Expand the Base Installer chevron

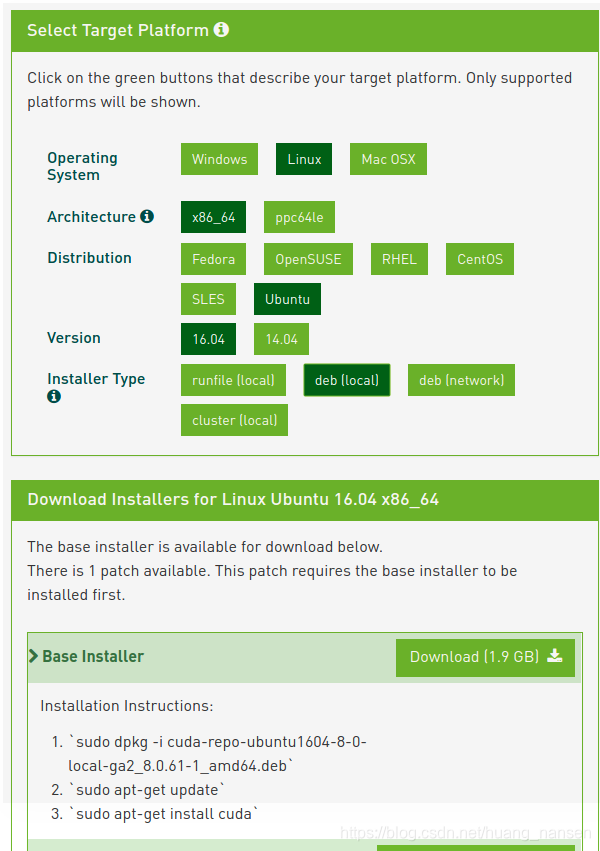[x=34, y=656]
